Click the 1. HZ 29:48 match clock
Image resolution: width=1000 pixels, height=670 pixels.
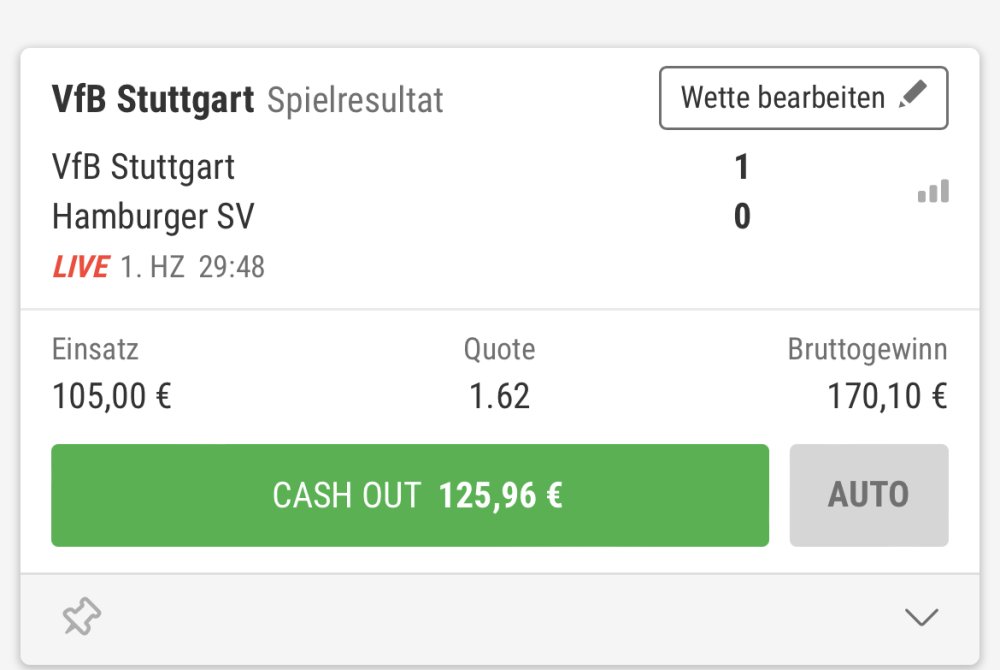pyautogui.click(x=193, y=268)
